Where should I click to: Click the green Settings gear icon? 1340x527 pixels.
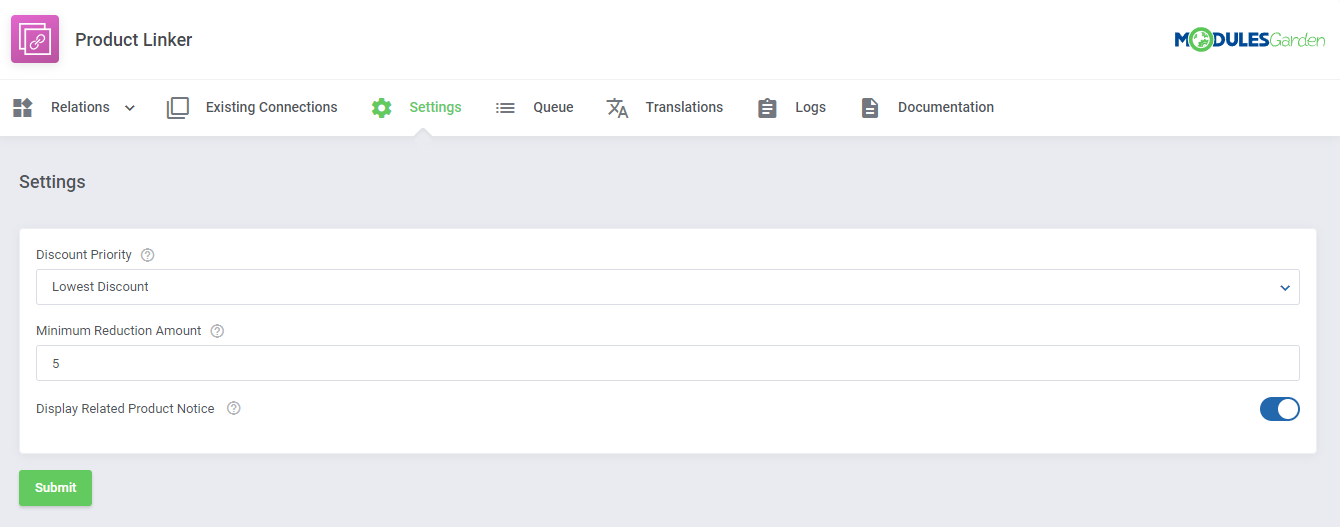(x=381, y=108)
